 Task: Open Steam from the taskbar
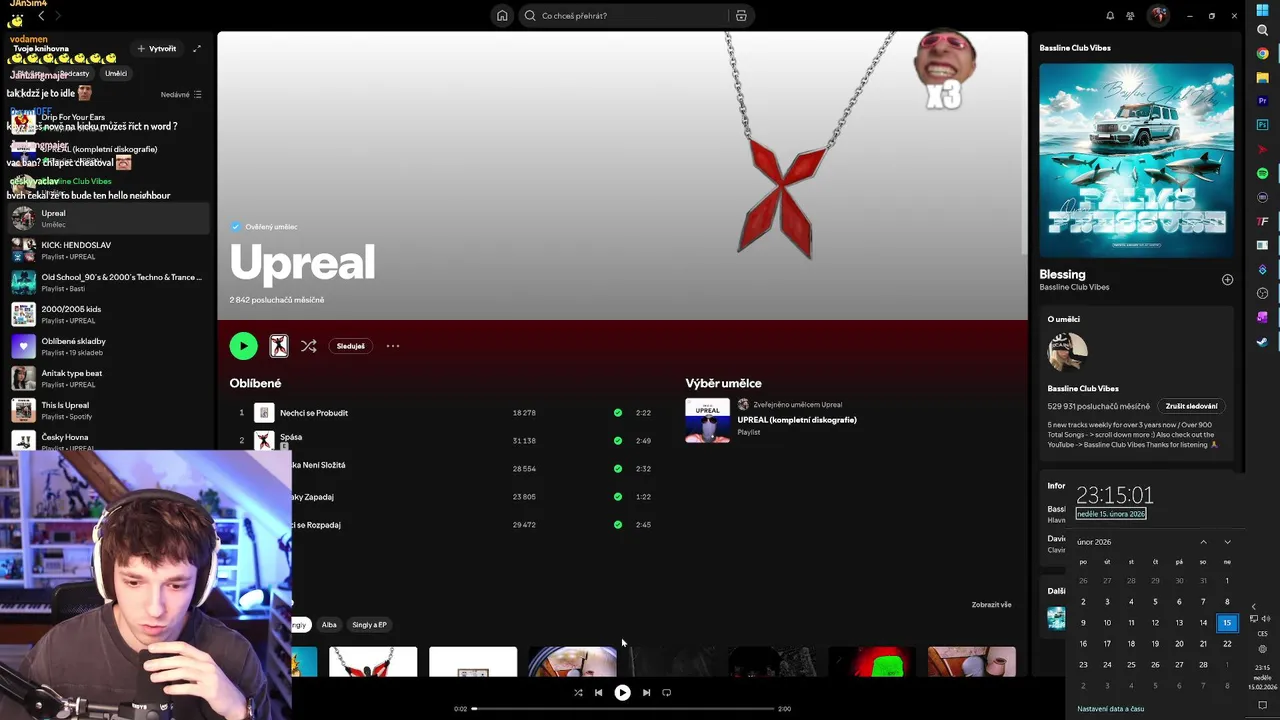pyautogui.click(x=1262, y=342)
